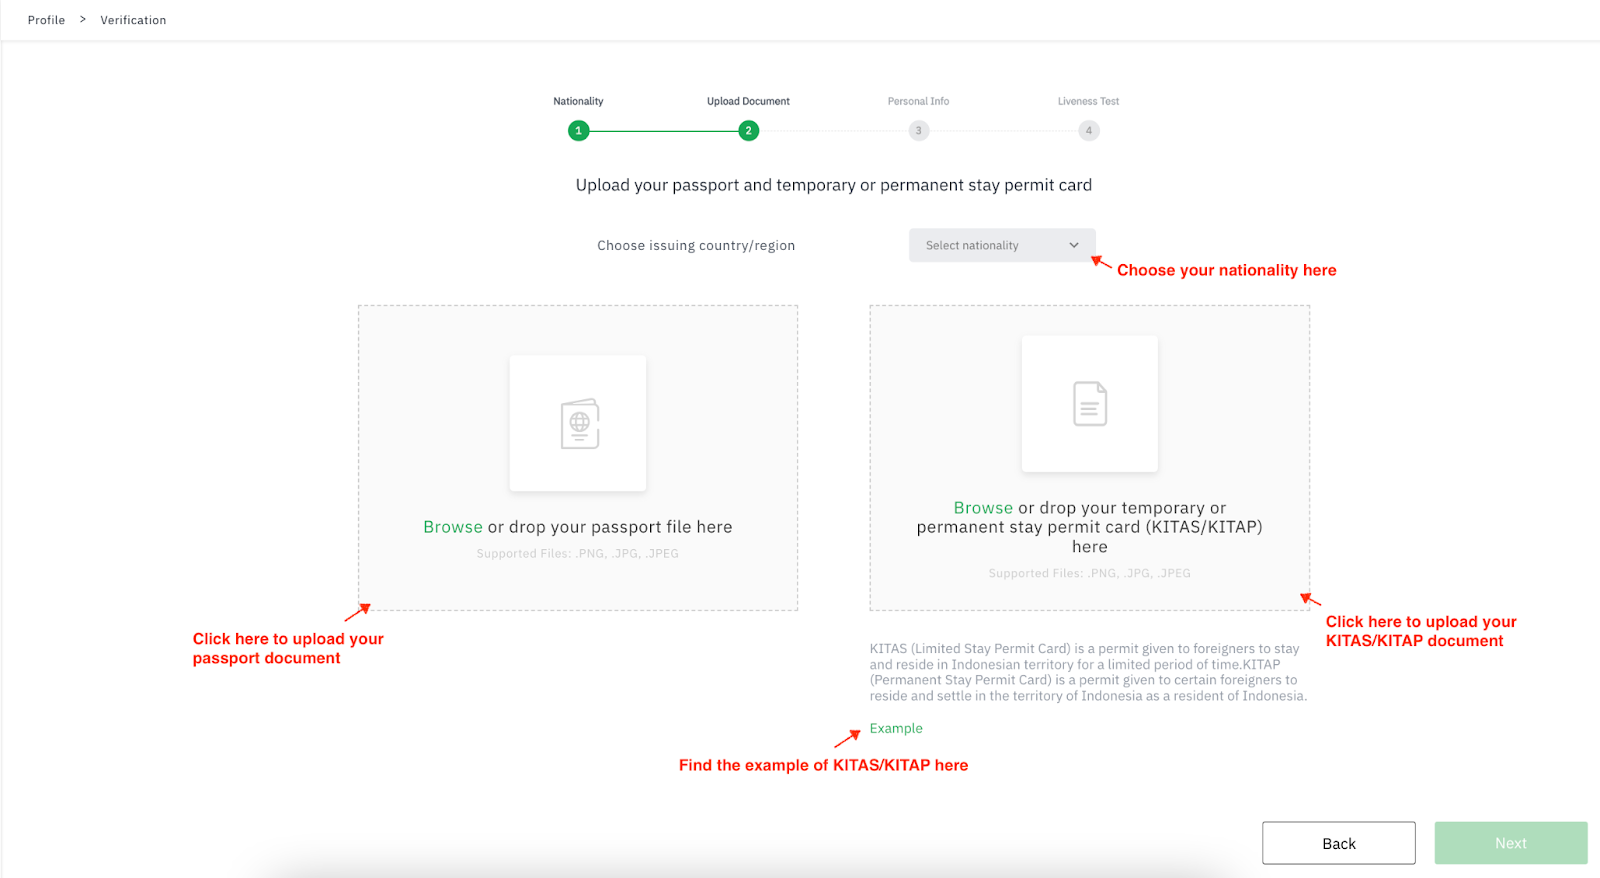Click the Nationality step label
Image resolution: width=1600 pixels, height=878 pixels.
tap(578, 101)
